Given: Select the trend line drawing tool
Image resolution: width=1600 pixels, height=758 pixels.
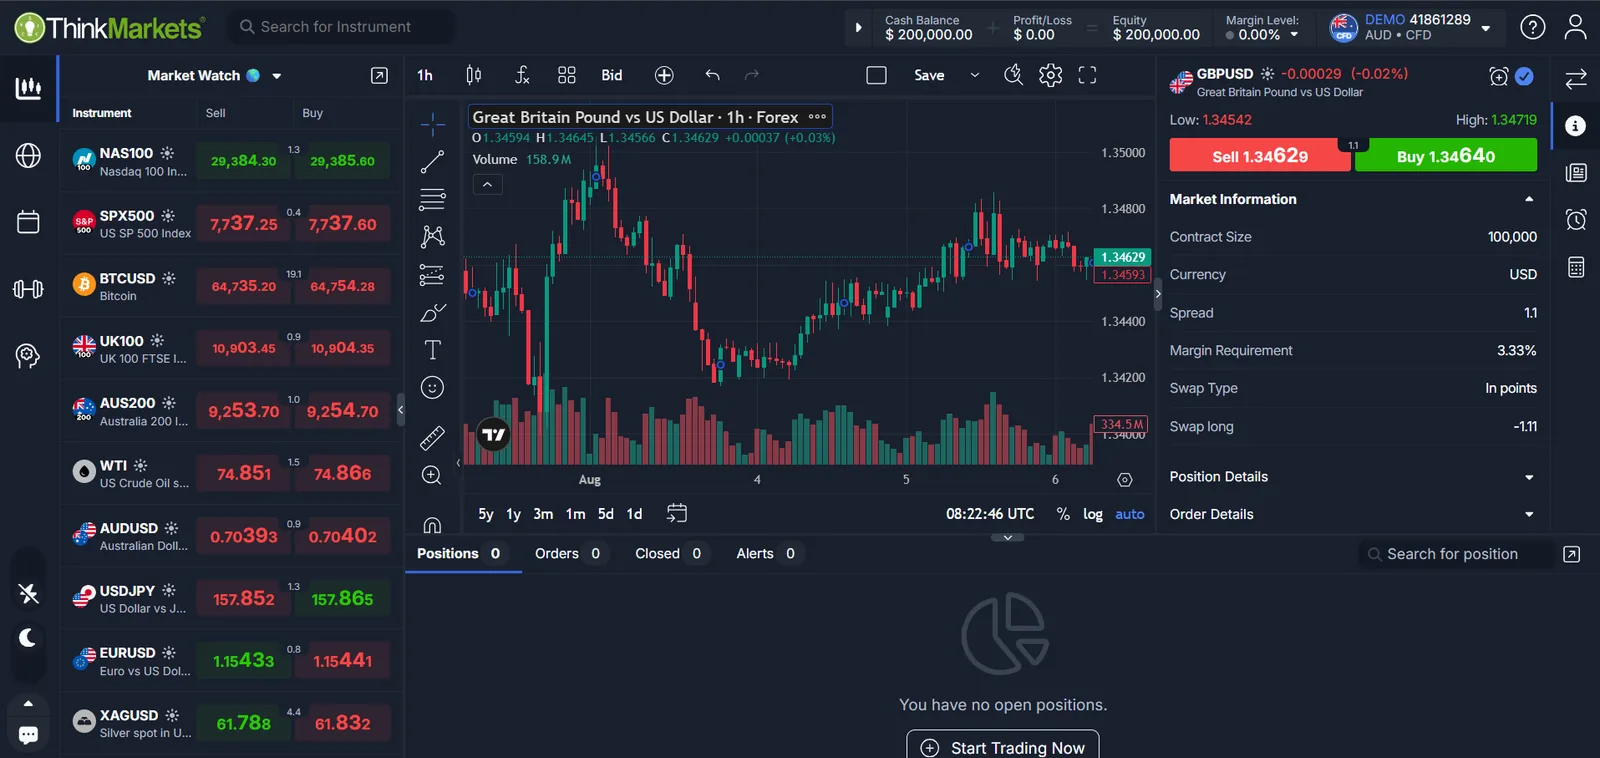Looking at the screenshot, I should click(x=432, y=162).
